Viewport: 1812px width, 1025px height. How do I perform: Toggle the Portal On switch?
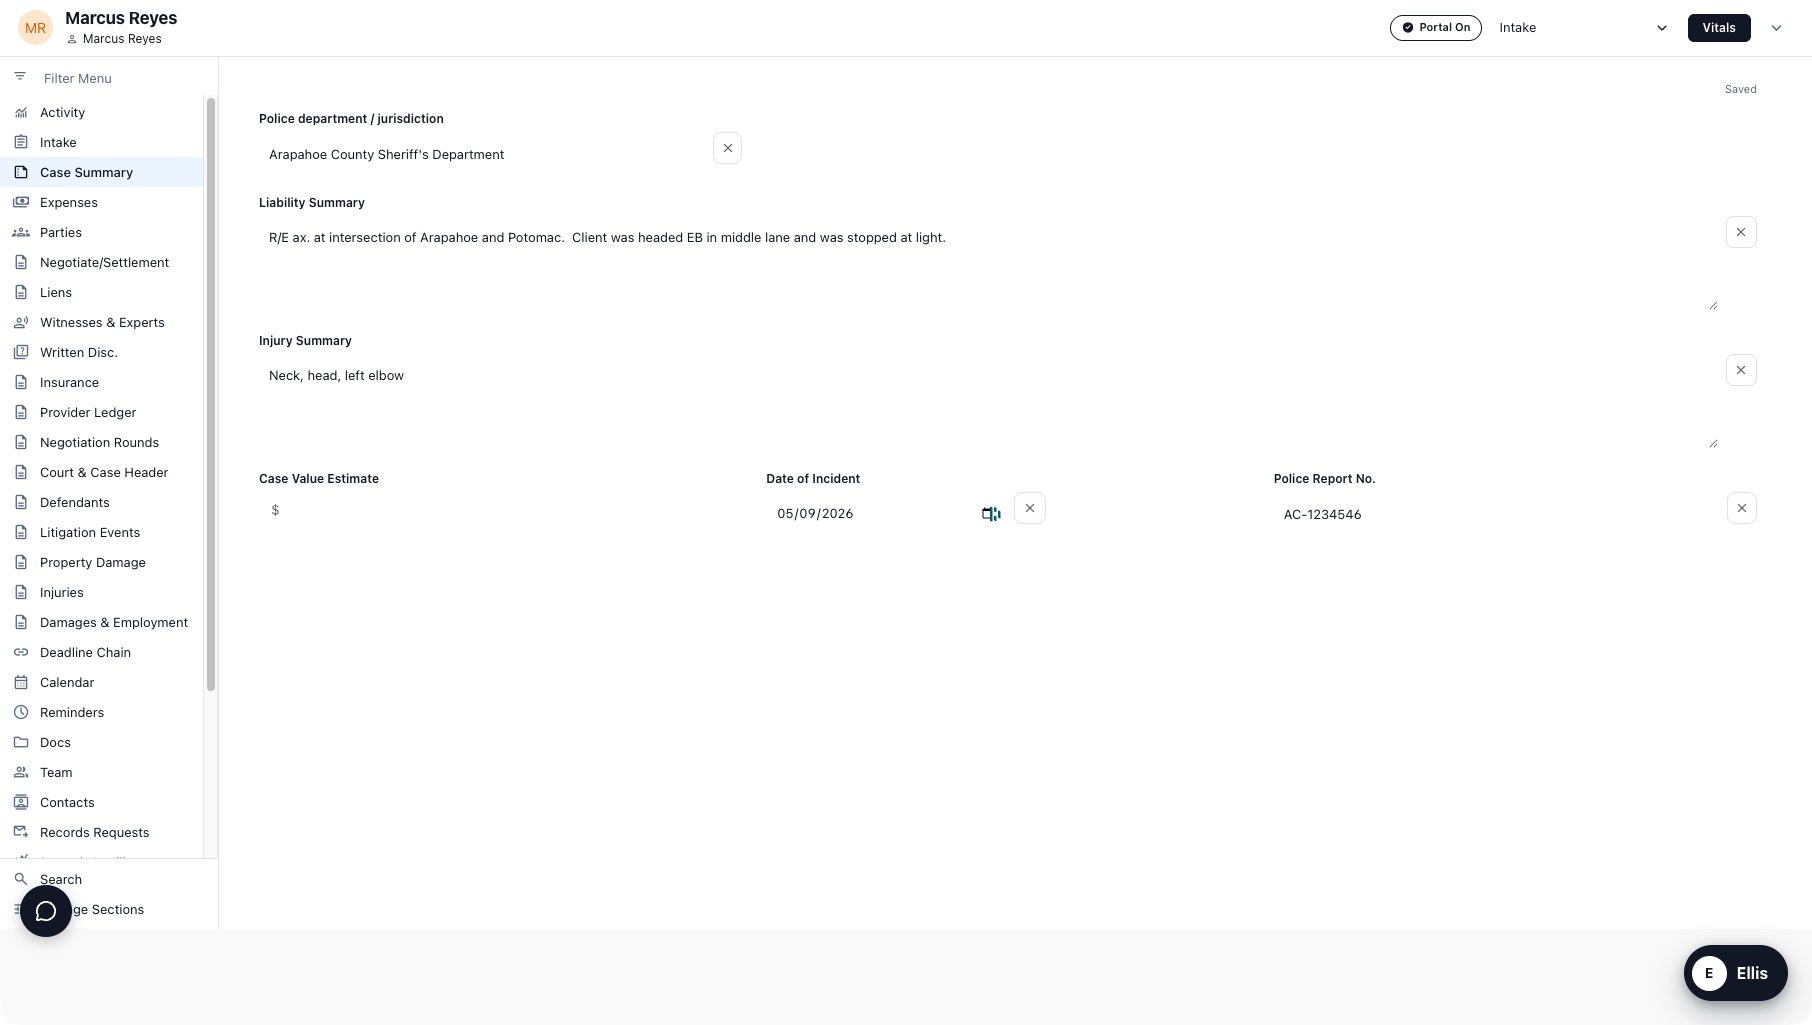tap(1436, 28)
